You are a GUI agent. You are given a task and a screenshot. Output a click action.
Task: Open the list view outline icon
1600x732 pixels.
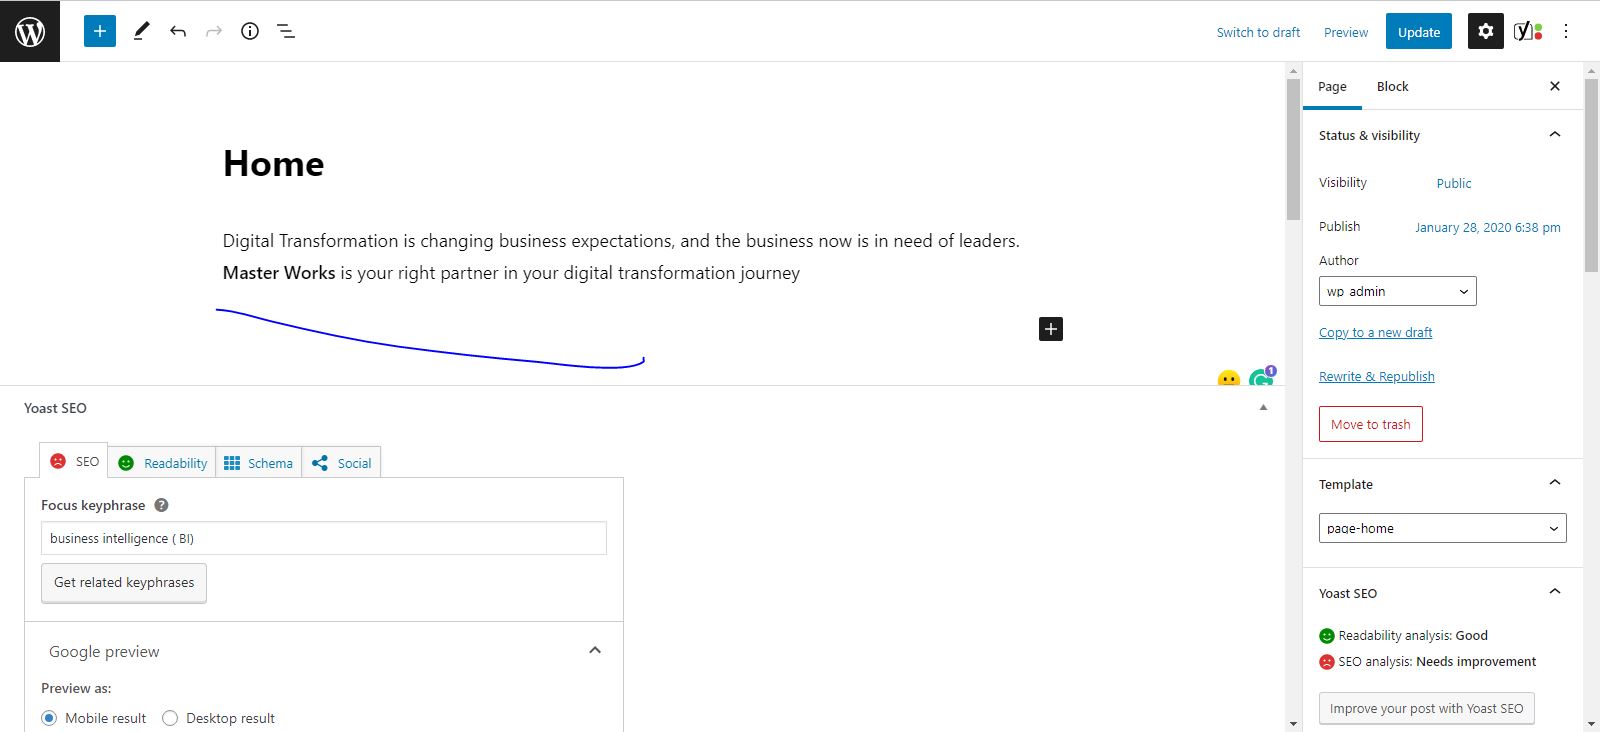(286, 31)
